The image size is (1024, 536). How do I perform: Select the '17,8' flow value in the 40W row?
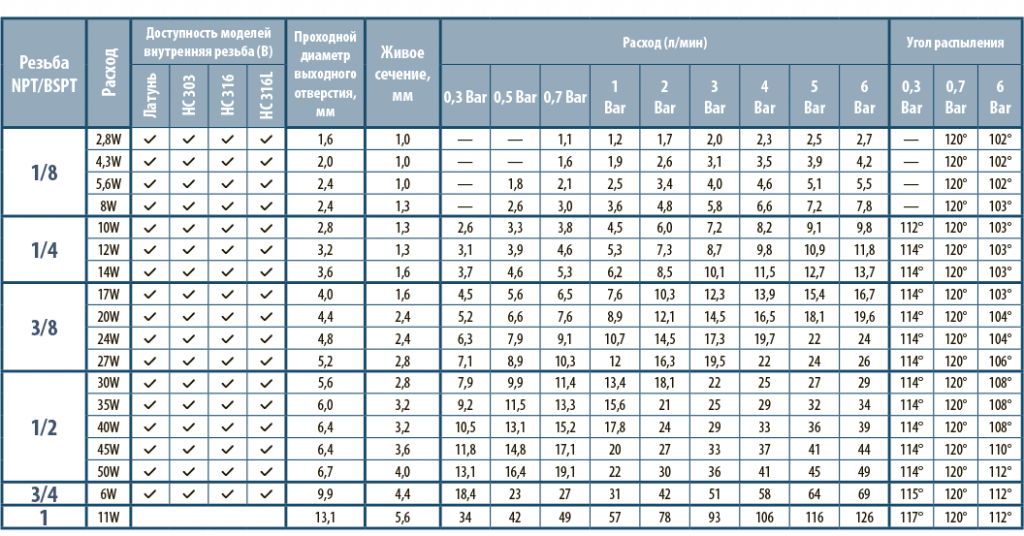[615, 428]
